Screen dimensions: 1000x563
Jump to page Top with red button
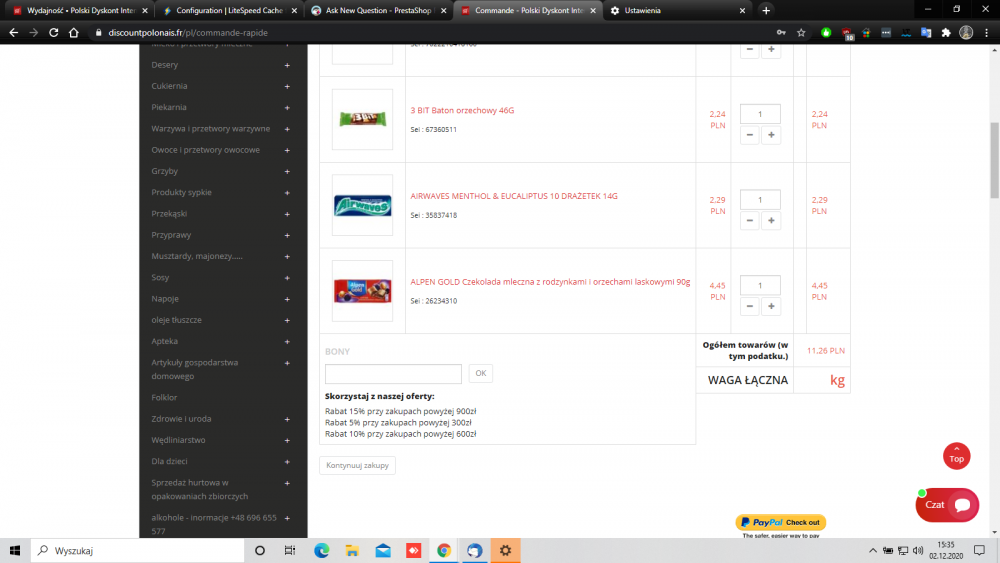coord(957,456)
